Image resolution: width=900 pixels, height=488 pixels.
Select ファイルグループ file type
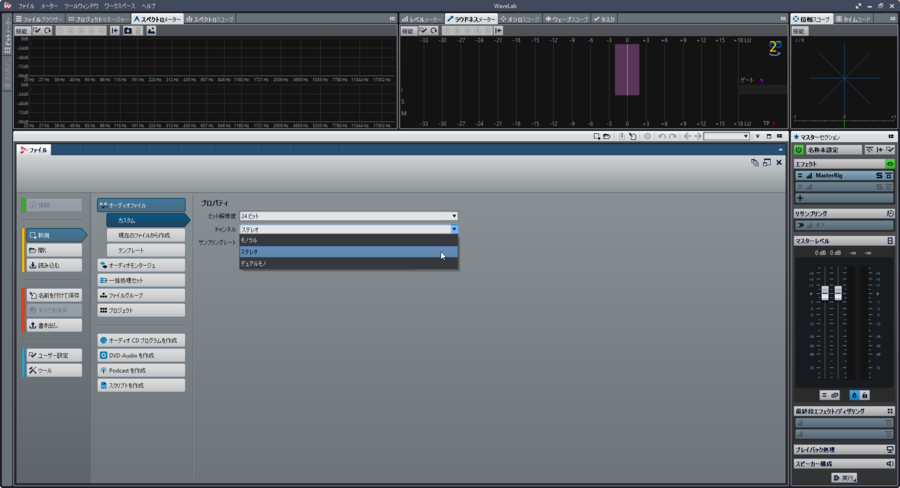(141, 295)
